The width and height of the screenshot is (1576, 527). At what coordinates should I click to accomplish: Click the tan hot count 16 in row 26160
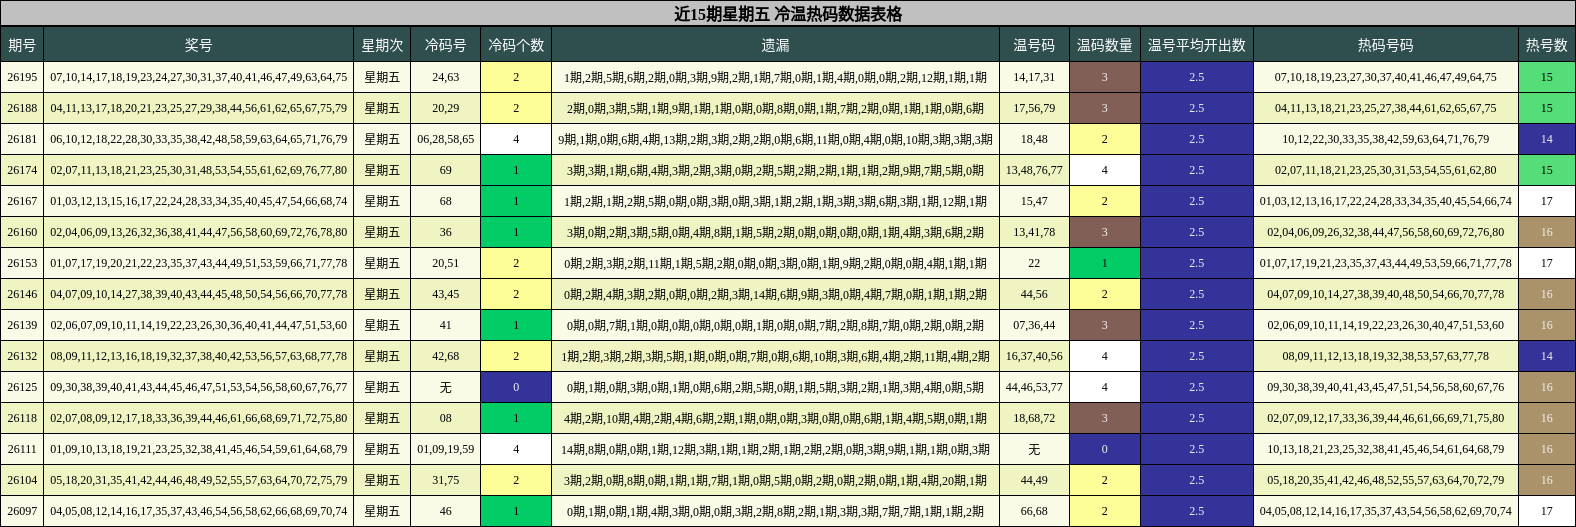(1547, 232)
